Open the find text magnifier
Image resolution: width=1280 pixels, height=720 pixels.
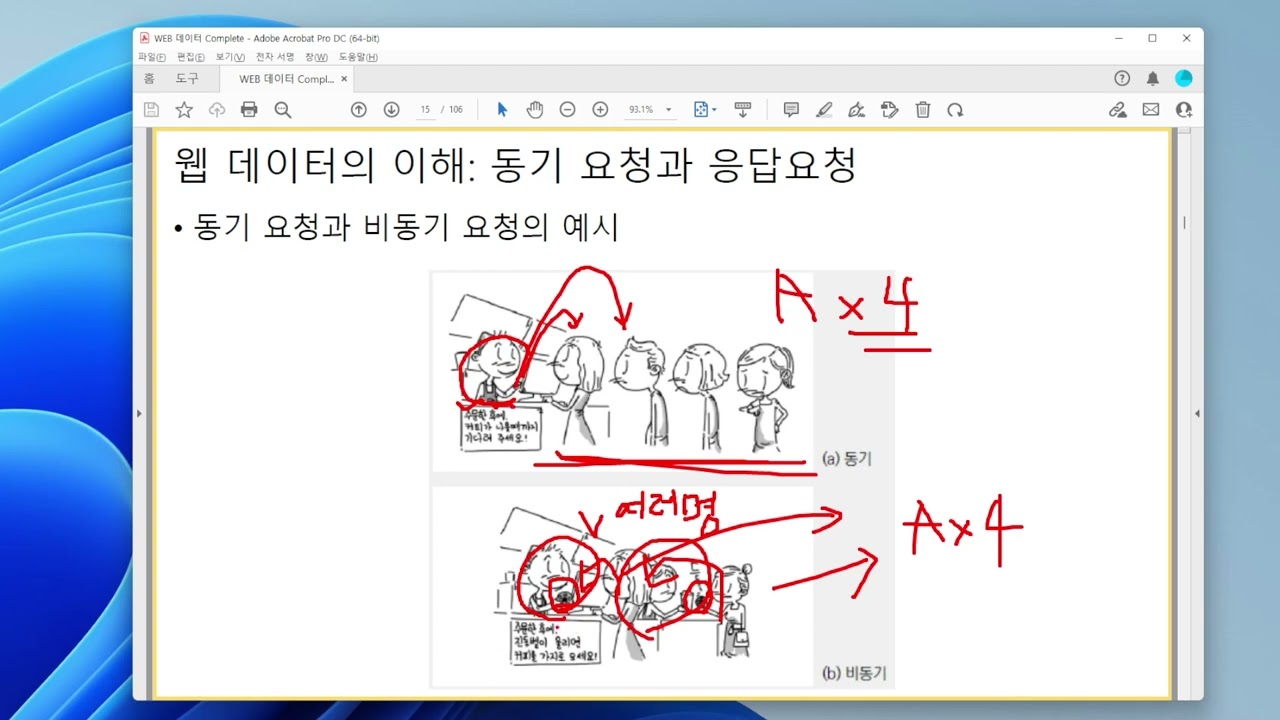[x=283, y=109]
